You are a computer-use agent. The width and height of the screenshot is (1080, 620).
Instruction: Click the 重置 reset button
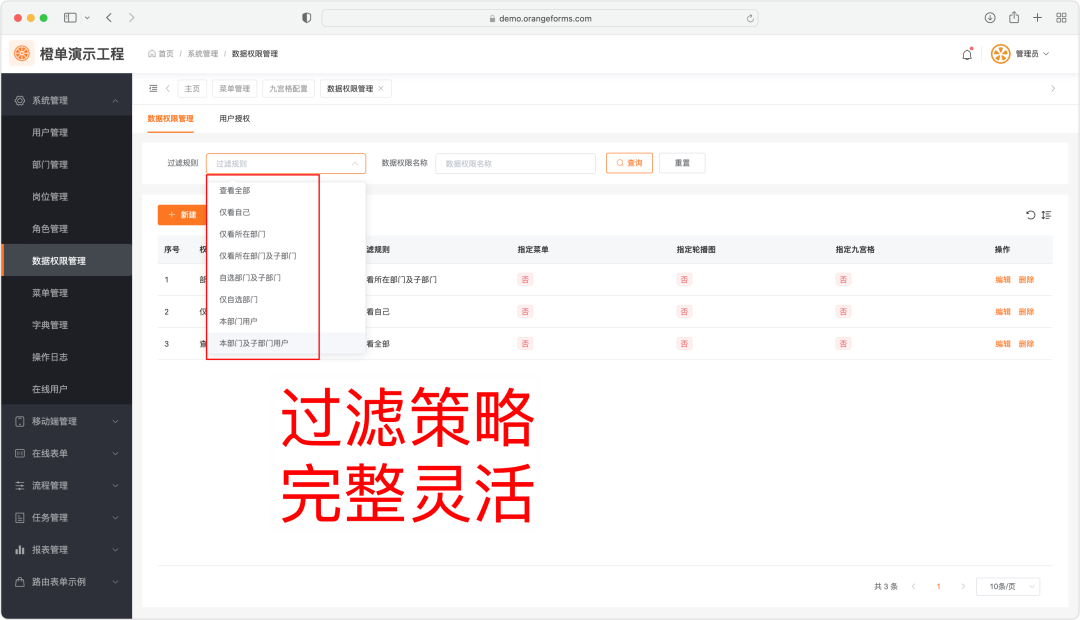[x=682, y=163]
